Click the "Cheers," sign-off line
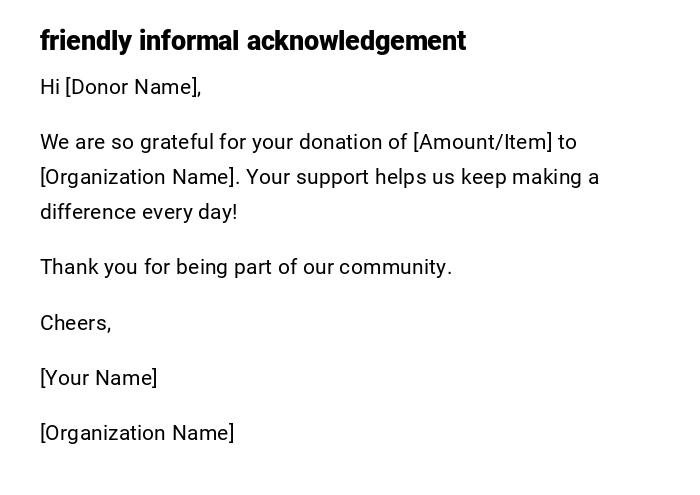The image size is (700, 495). (76, 323)
